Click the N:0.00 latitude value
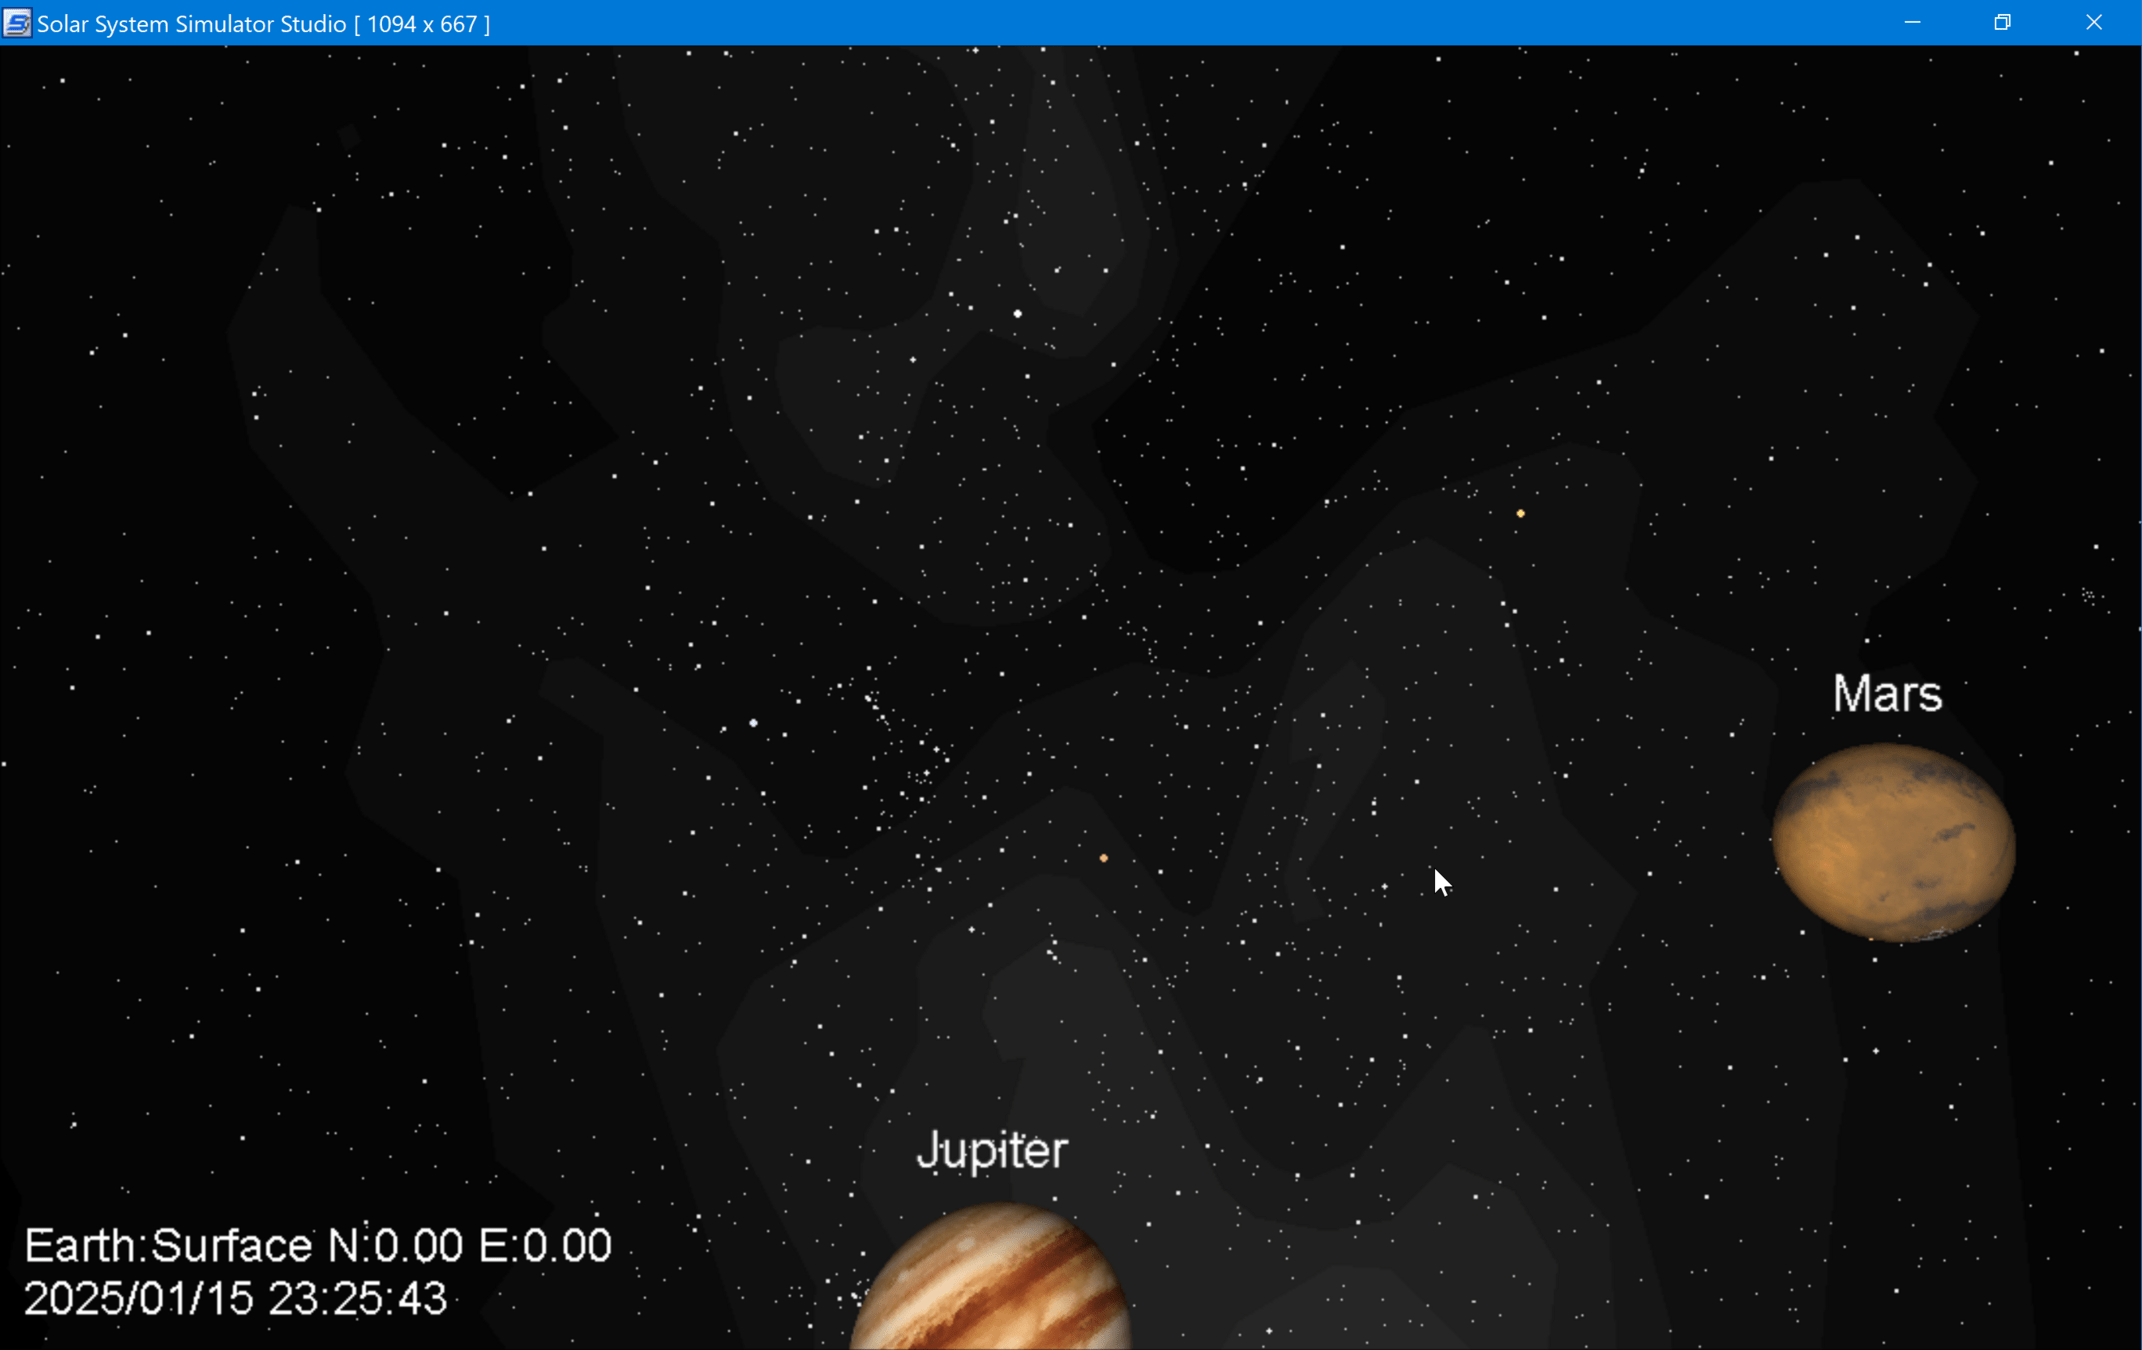 396,1246
